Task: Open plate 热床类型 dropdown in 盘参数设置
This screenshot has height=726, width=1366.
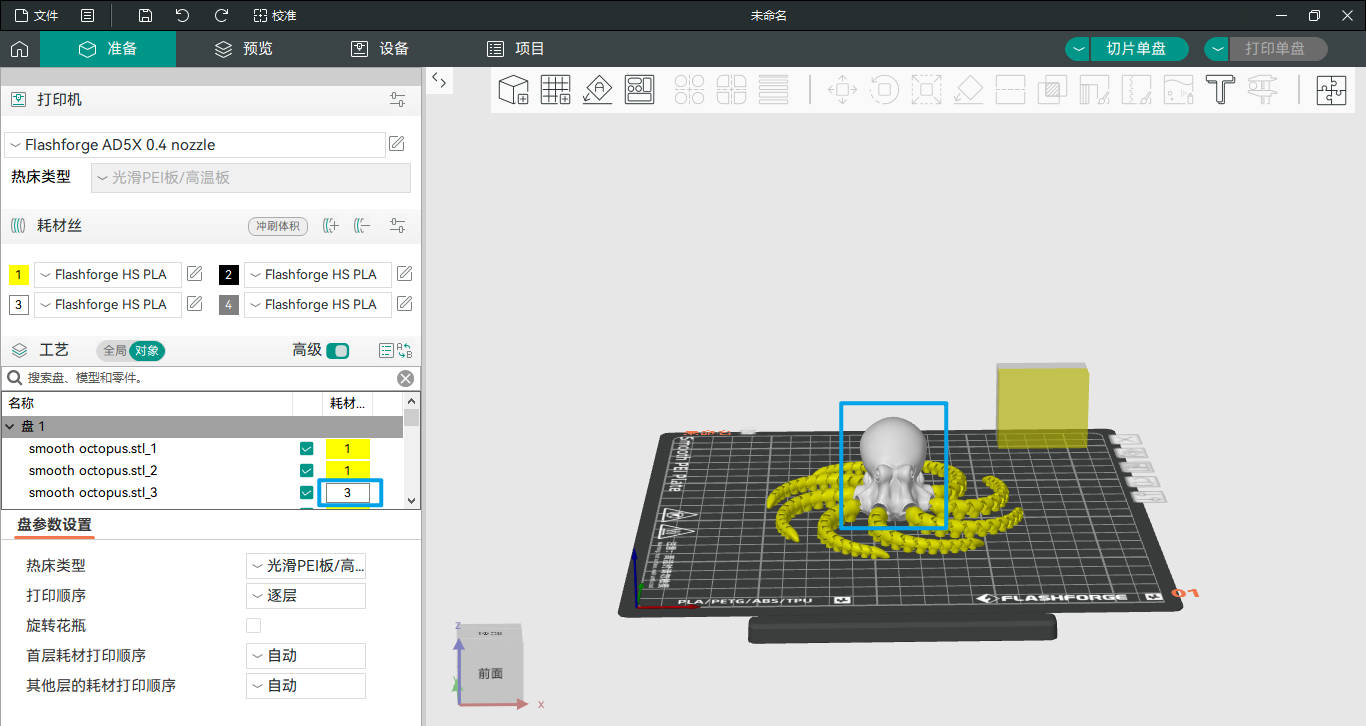Action: [x=306, y=566]
